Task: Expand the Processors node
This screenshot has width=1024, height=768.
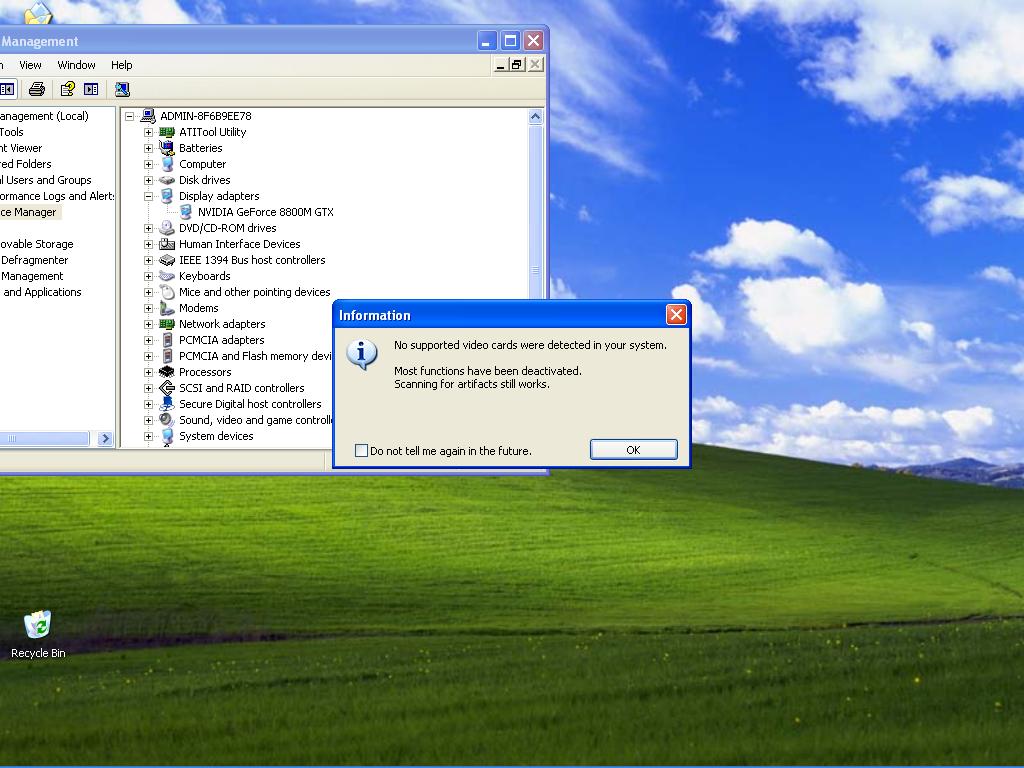Action: click(148, 372)
